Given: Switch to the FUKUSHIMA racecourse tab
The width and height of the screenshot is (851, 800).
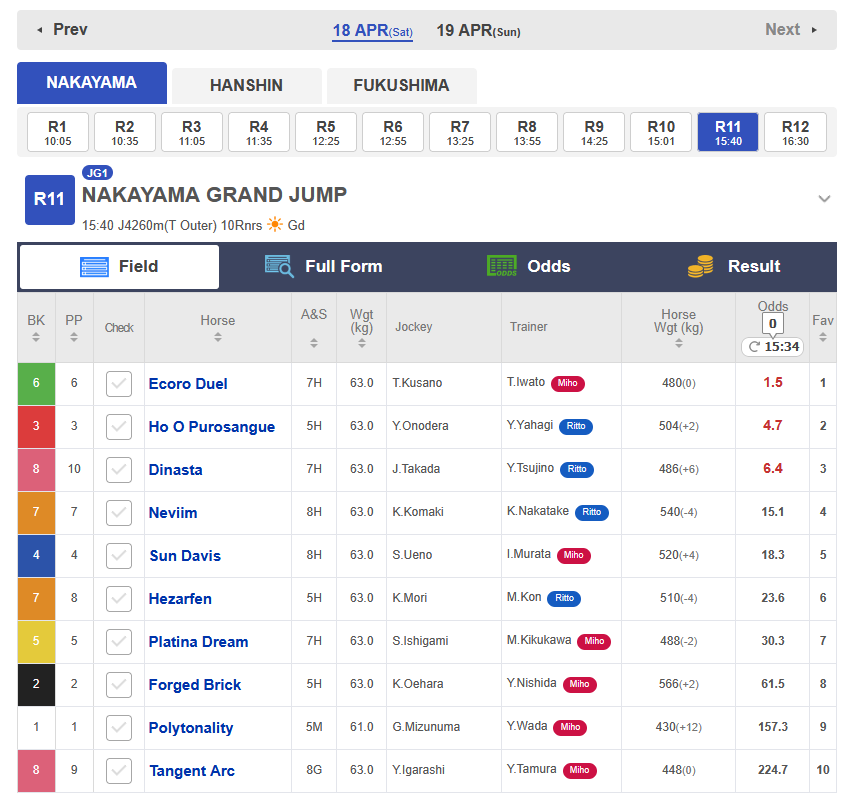Looking at the screenshot, I should [402, 86].
